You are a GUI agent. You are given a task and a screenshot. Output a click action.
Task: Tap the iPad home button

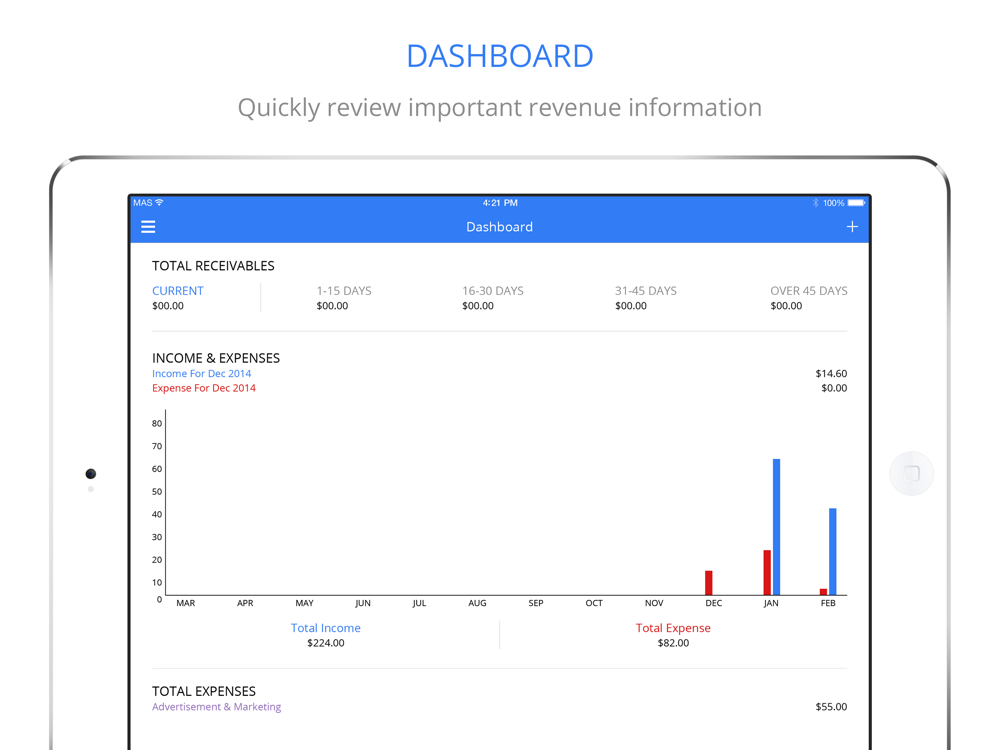911,473
